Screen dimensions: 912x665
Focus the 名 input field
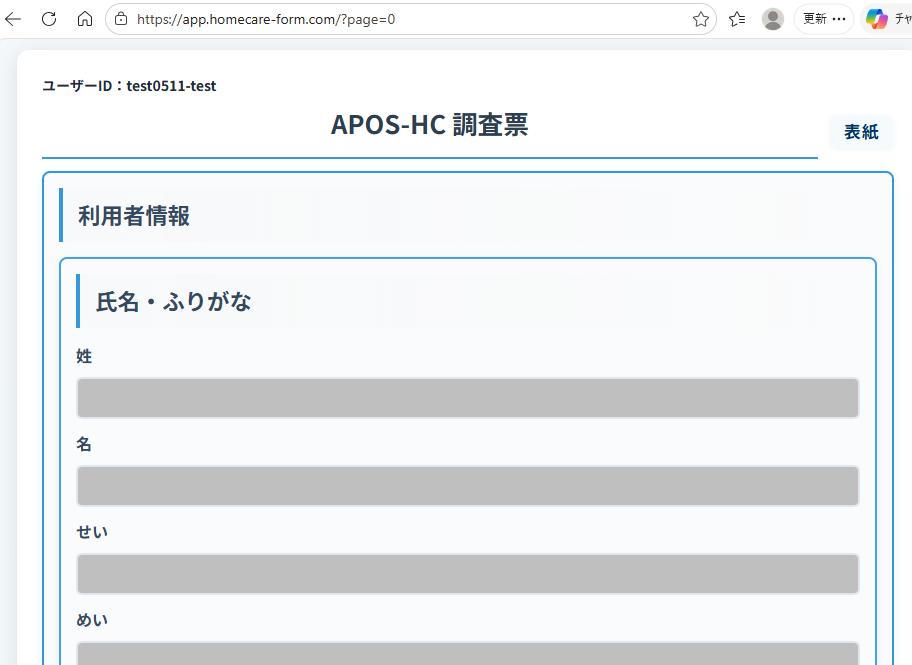pos(468,486)
